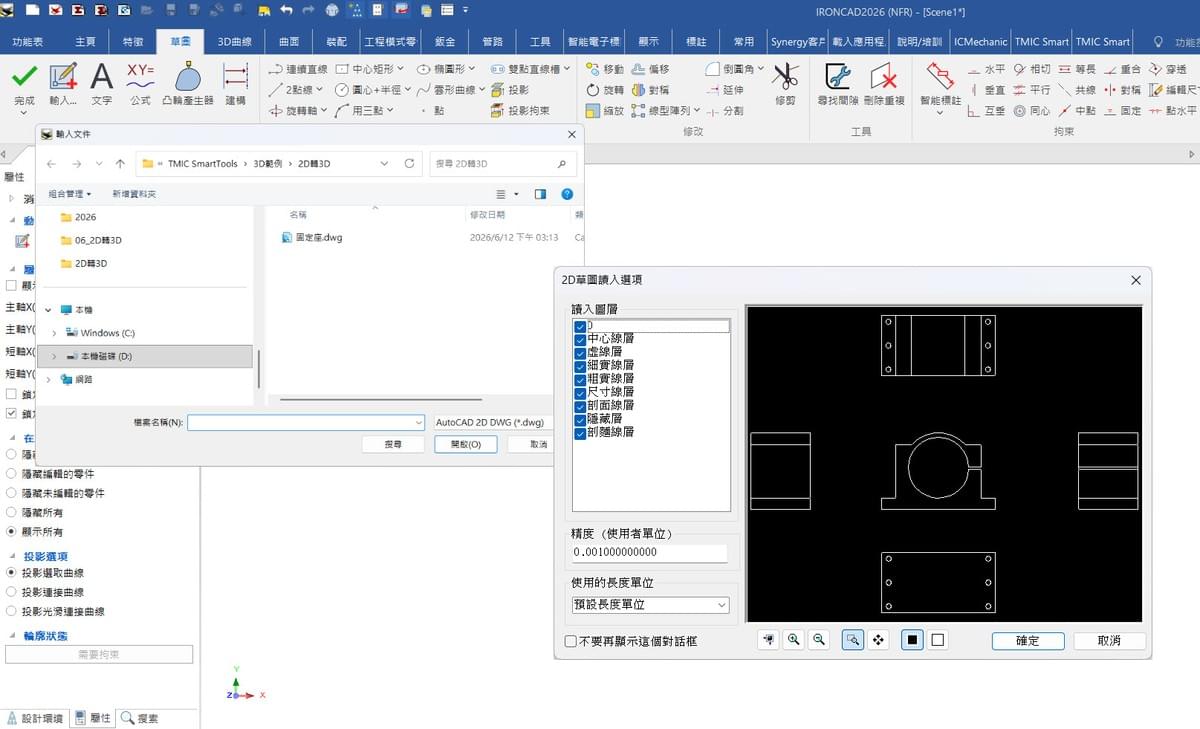Open the 橢圓形 ellipse tool dropdown
The image size is (1200, 729).
pos(473,69)
